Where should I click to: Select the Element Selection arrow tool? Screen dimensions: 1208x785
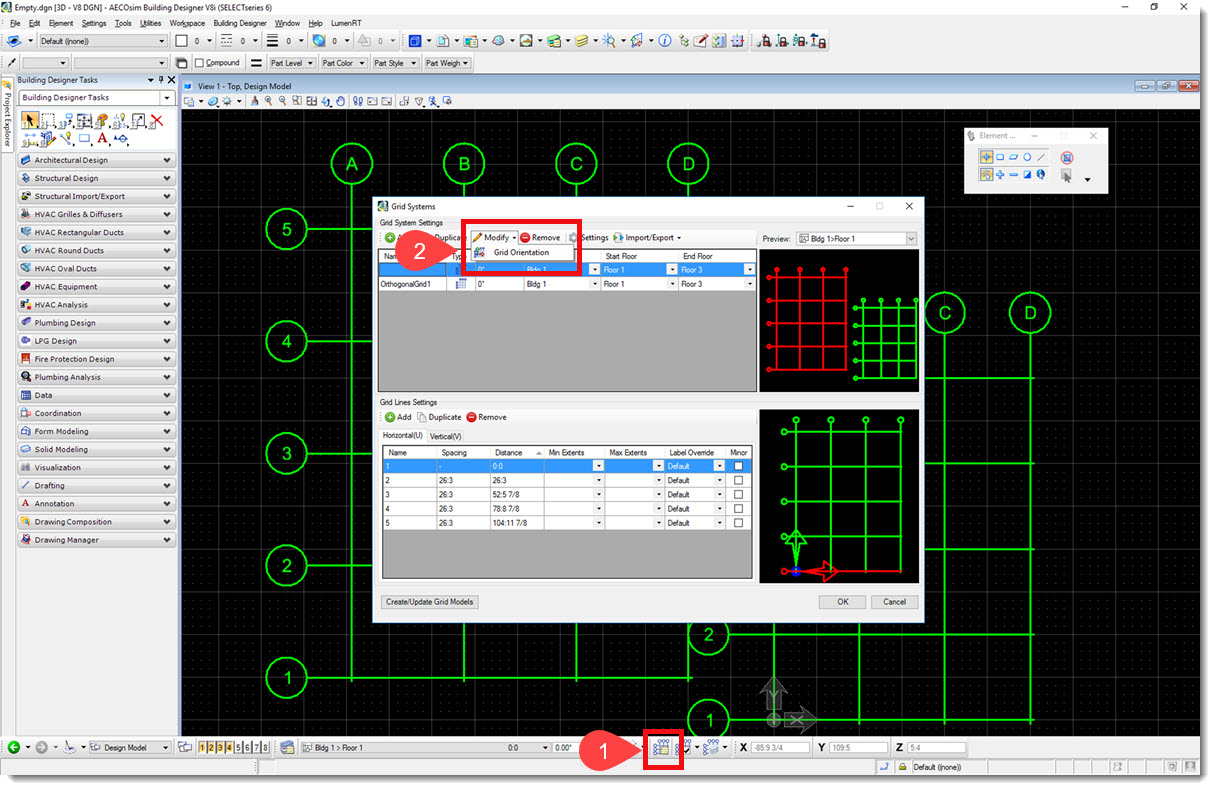pos(29,121)
